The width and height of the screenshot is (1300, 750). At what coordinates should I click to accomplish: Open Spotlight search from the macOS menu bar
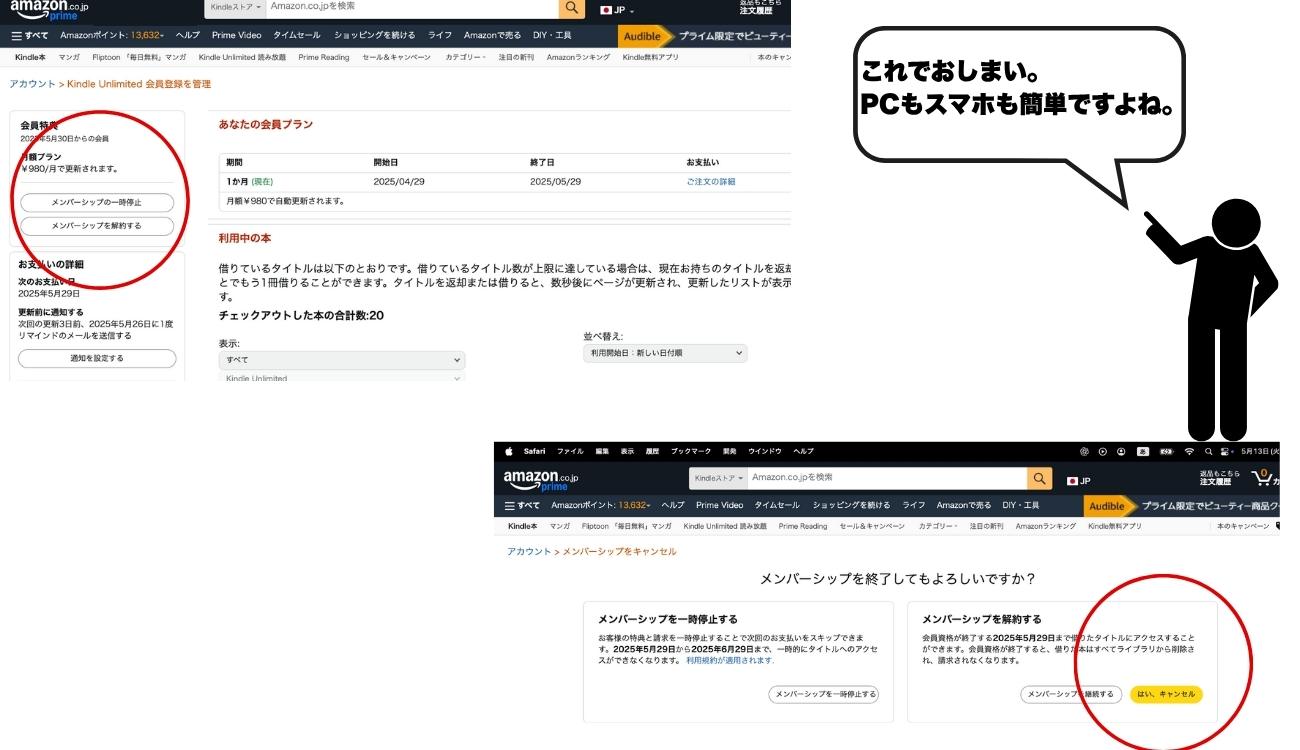(1208, 451)
